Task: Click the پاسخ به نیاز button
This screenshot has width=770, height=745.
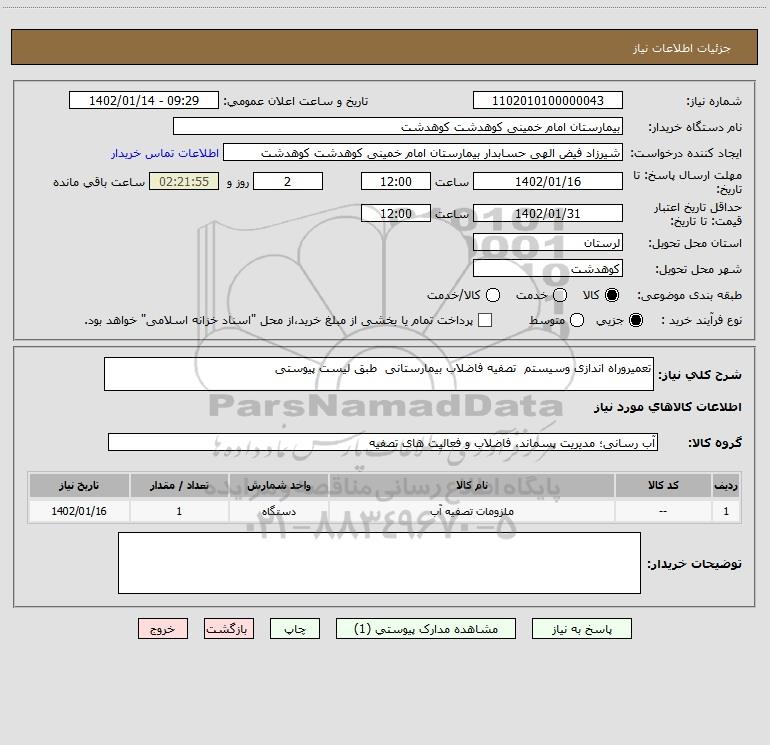Action: pyautogui.click(x=582, y=629)
